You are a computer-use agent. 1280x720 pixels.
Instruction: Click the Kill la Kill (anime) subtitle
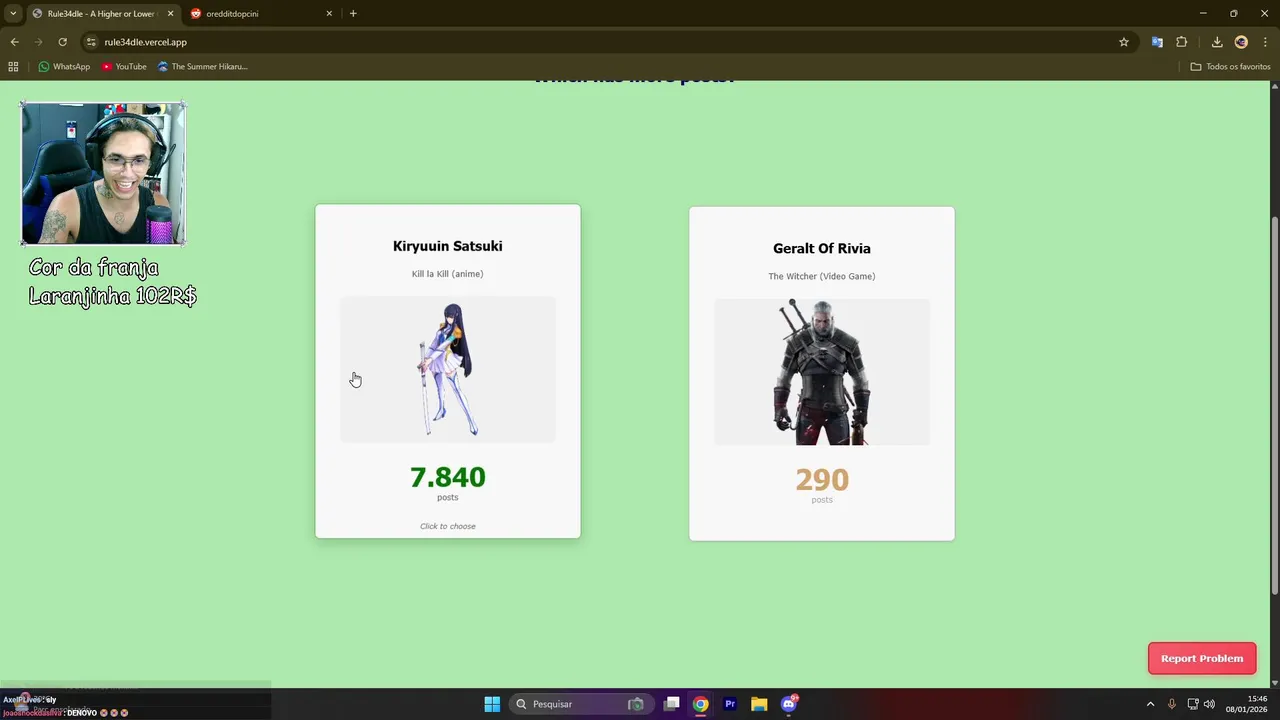click(448, 274)
